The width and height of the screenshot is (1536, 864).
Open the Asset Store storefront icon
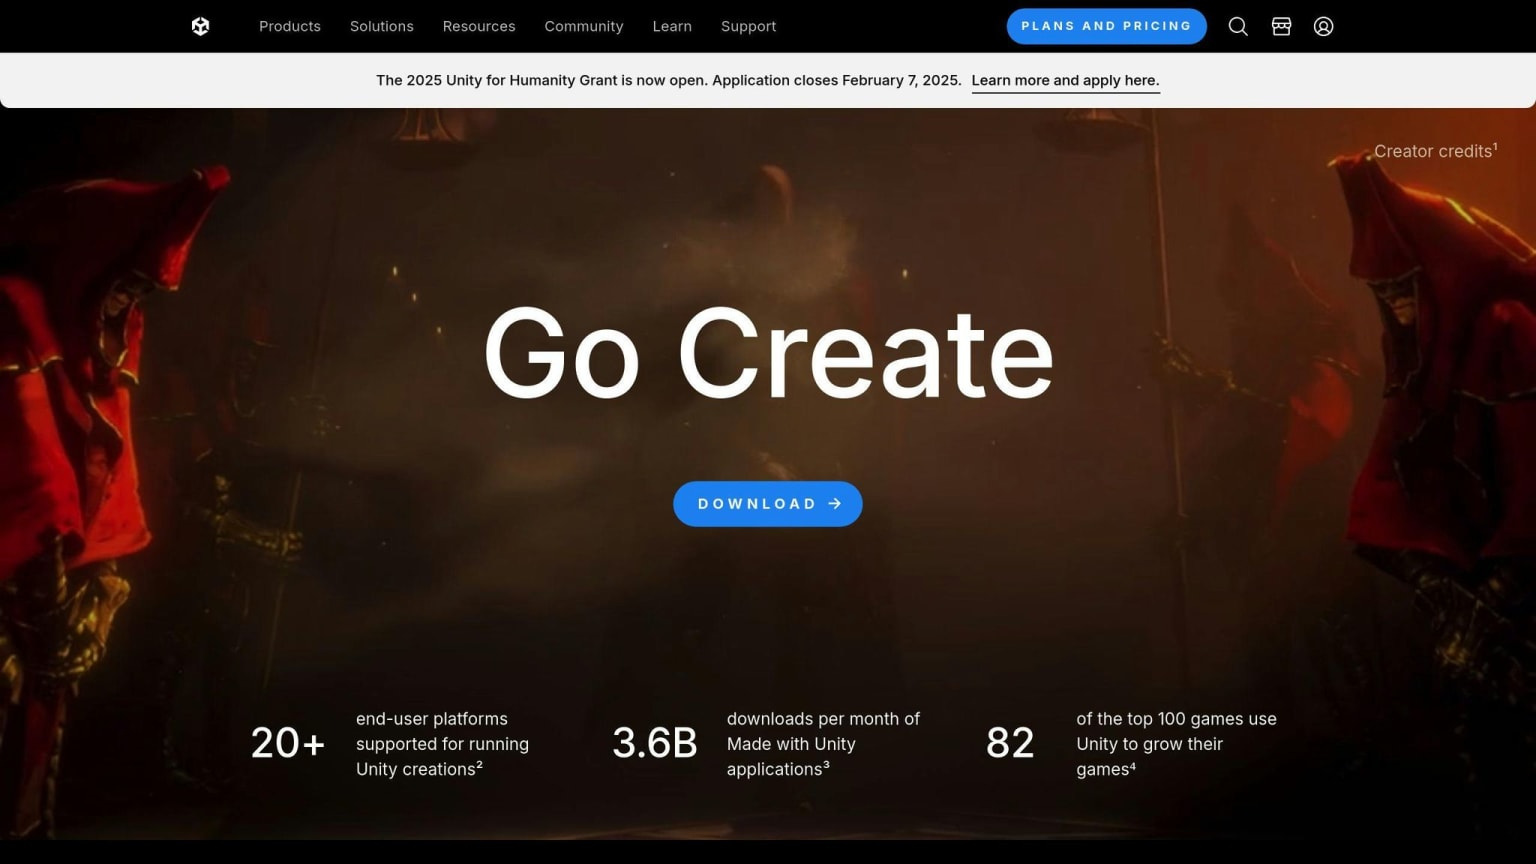pyautogui.click(x=1281, y=27)
